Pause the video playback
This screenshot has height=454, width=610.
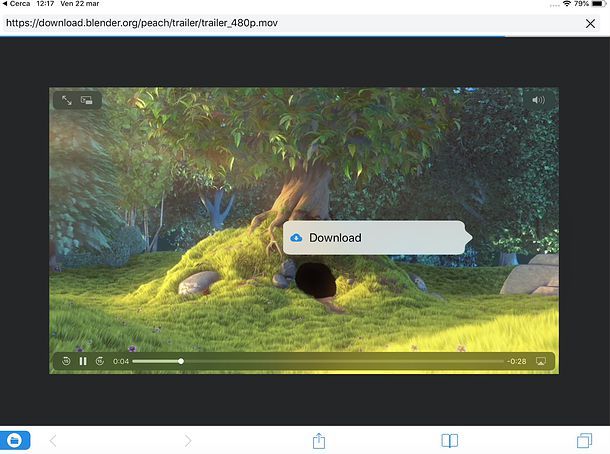83,361
